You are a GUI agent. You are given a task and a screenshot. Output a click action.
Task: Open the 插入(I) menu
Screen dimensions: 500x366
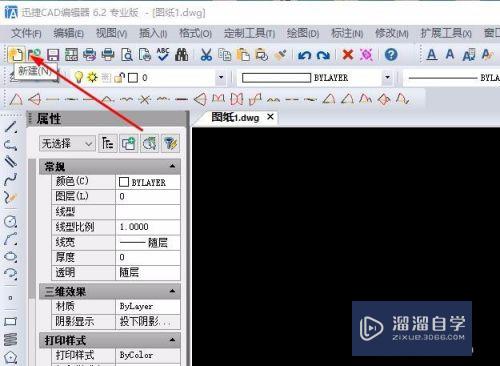(x=153, y=33)
